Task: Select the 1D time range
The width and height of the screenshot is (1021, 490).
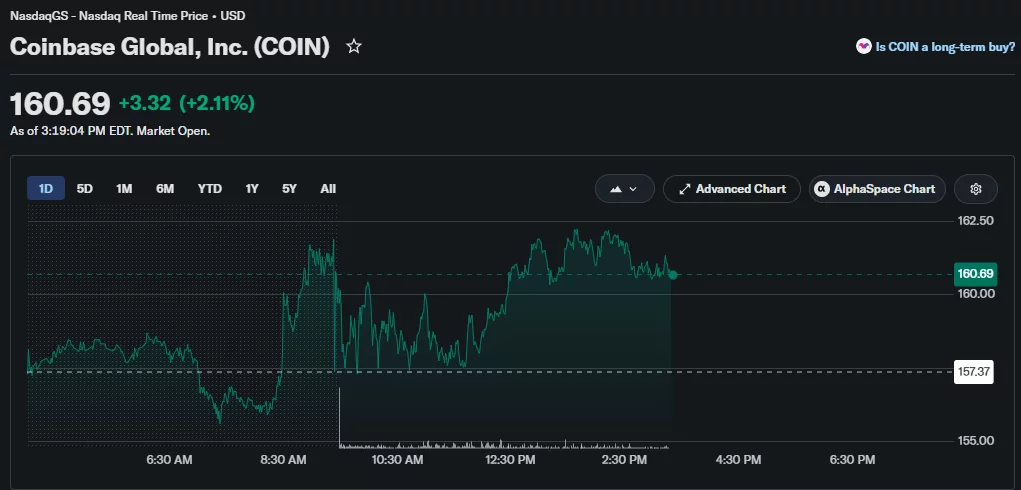Action: 46,189
